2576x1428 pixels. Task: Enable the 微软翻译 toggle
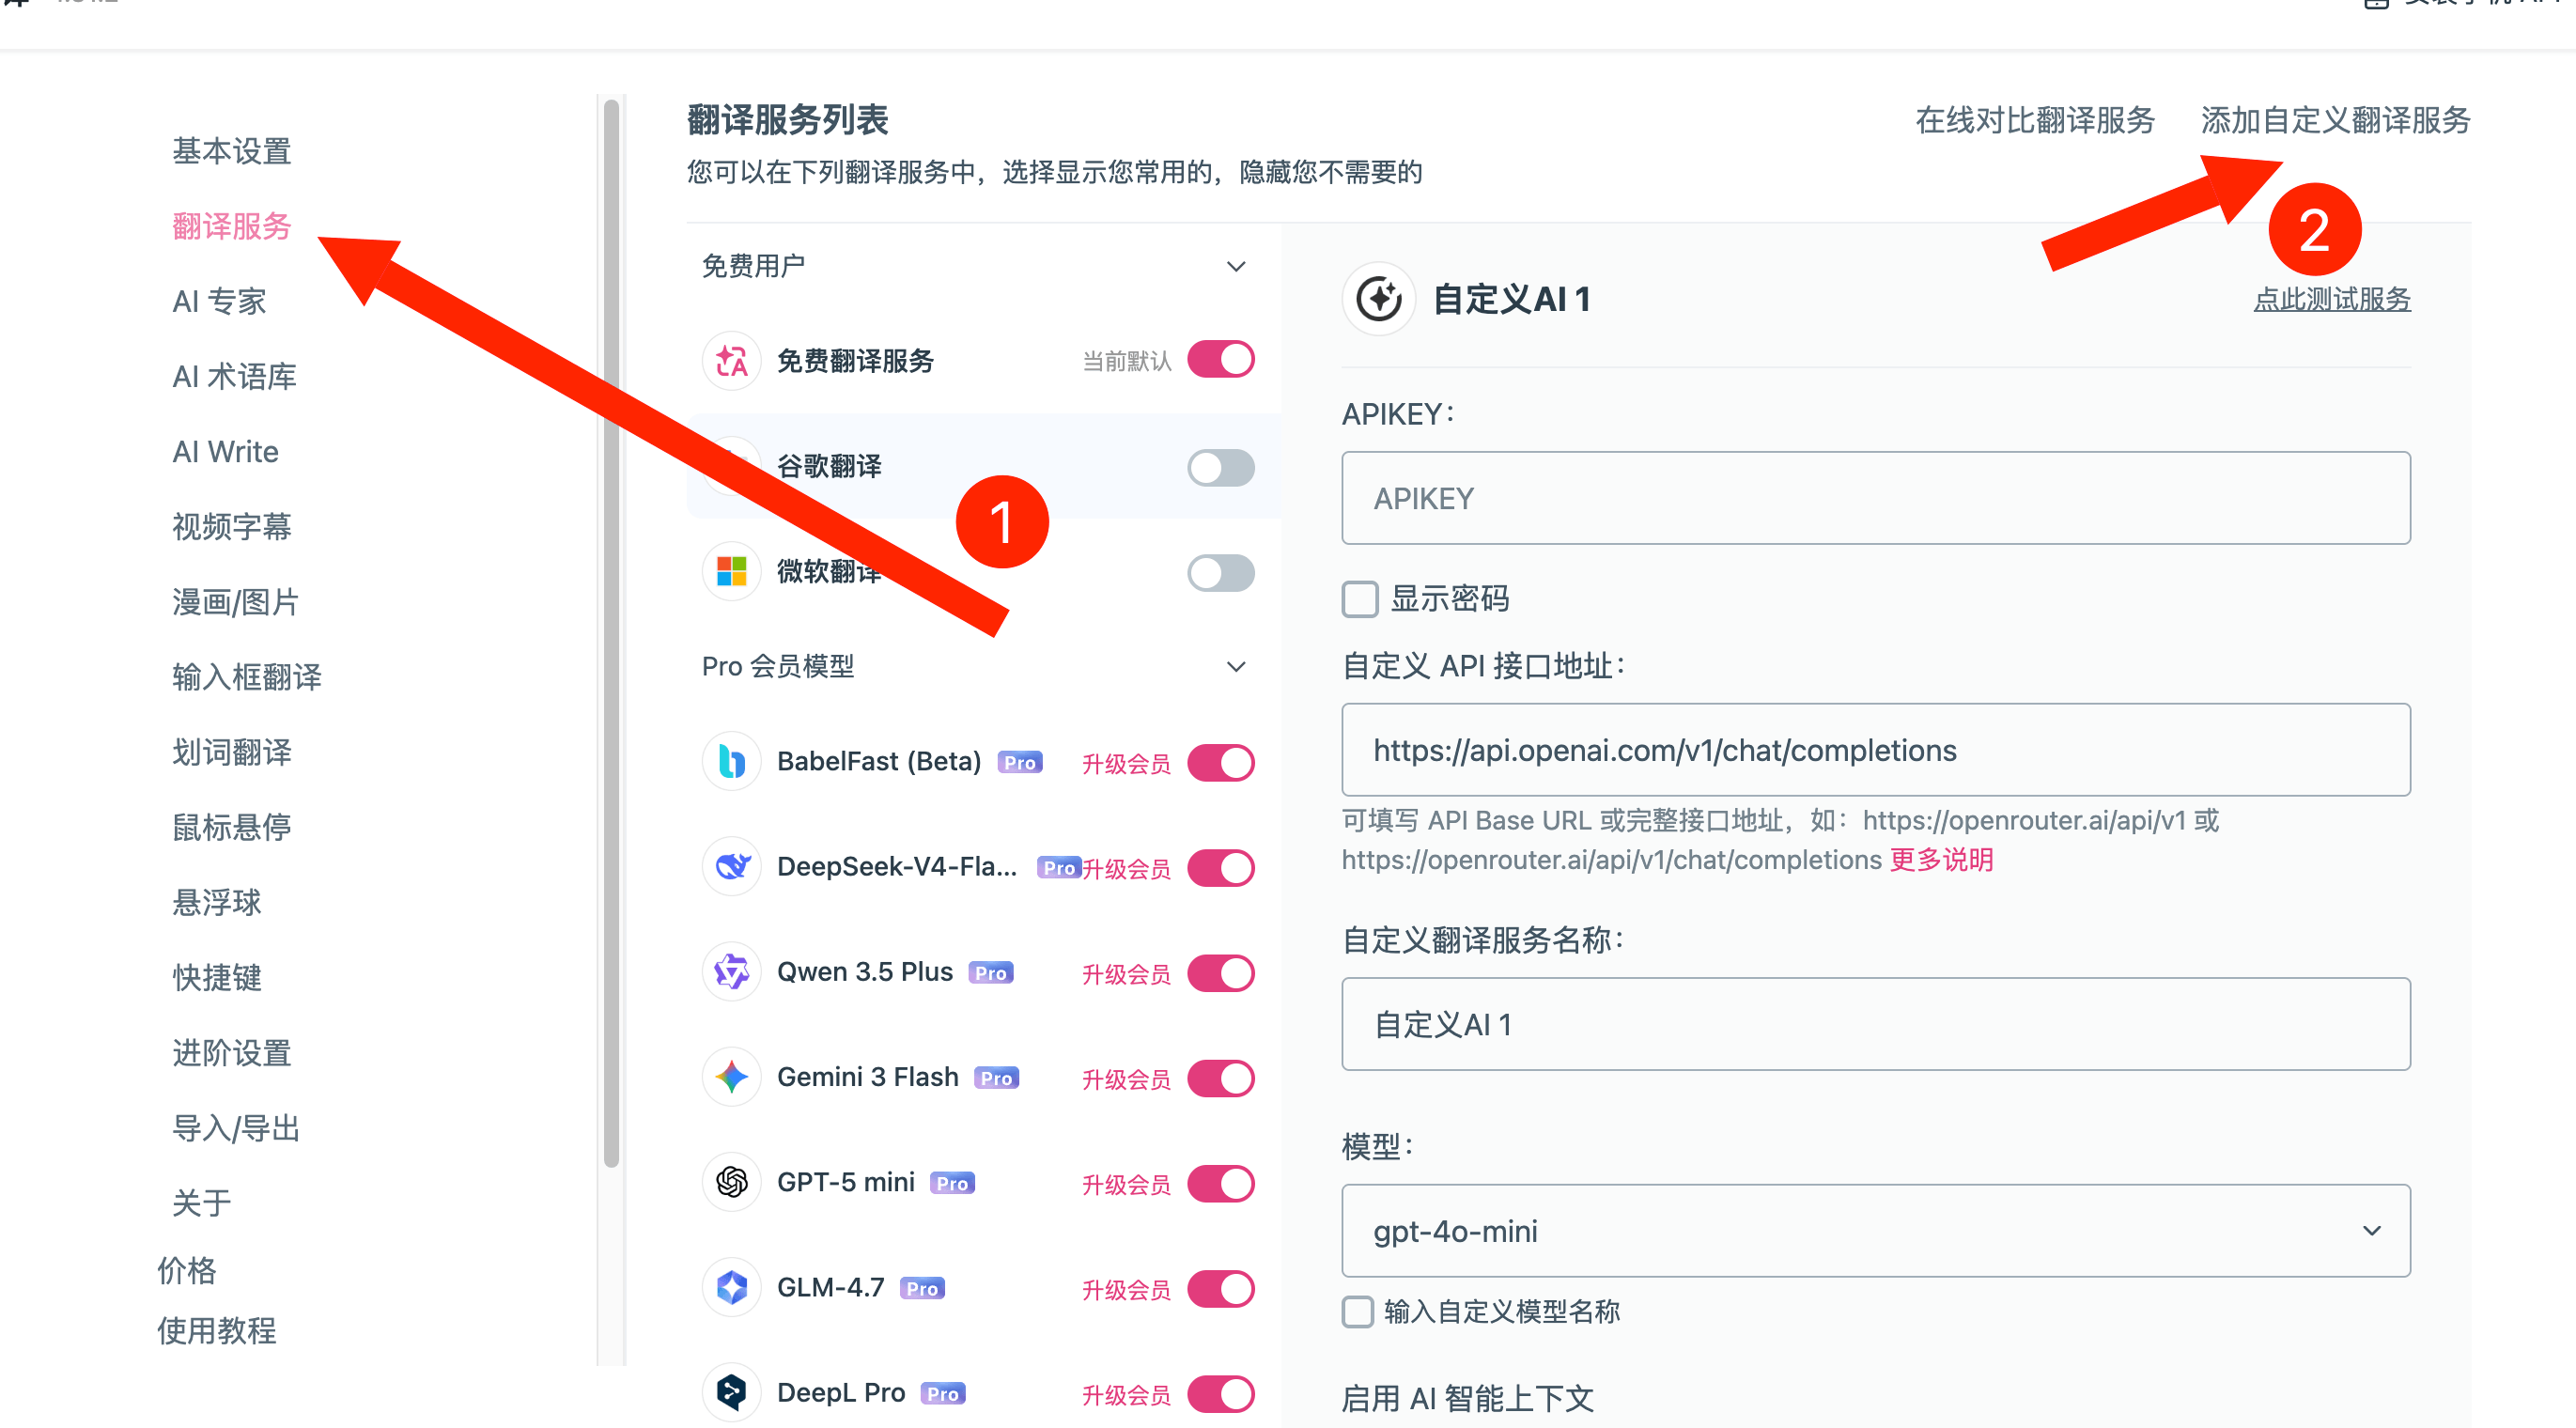(1220, 573)
